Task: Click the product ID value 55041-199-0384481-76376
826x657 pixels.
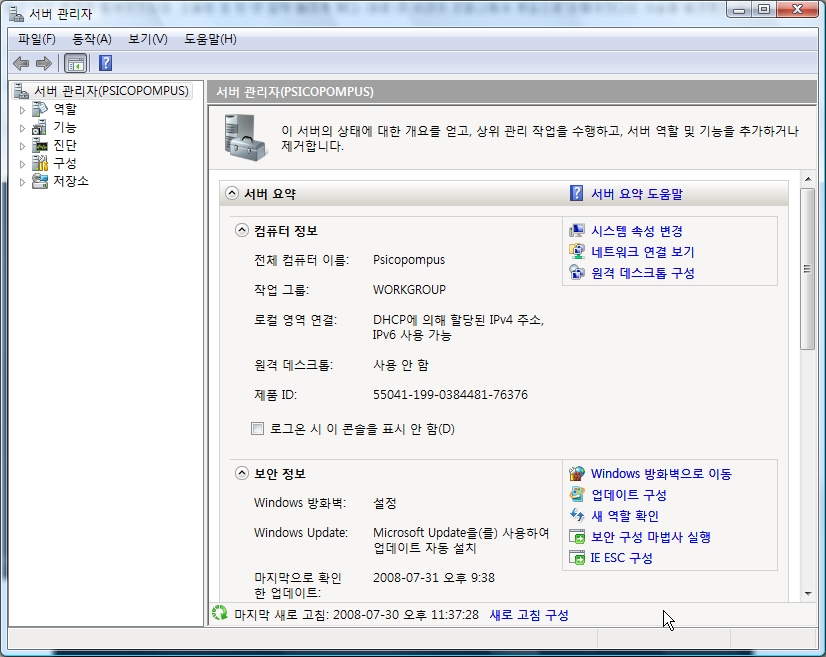Action: tap(450, 395)
